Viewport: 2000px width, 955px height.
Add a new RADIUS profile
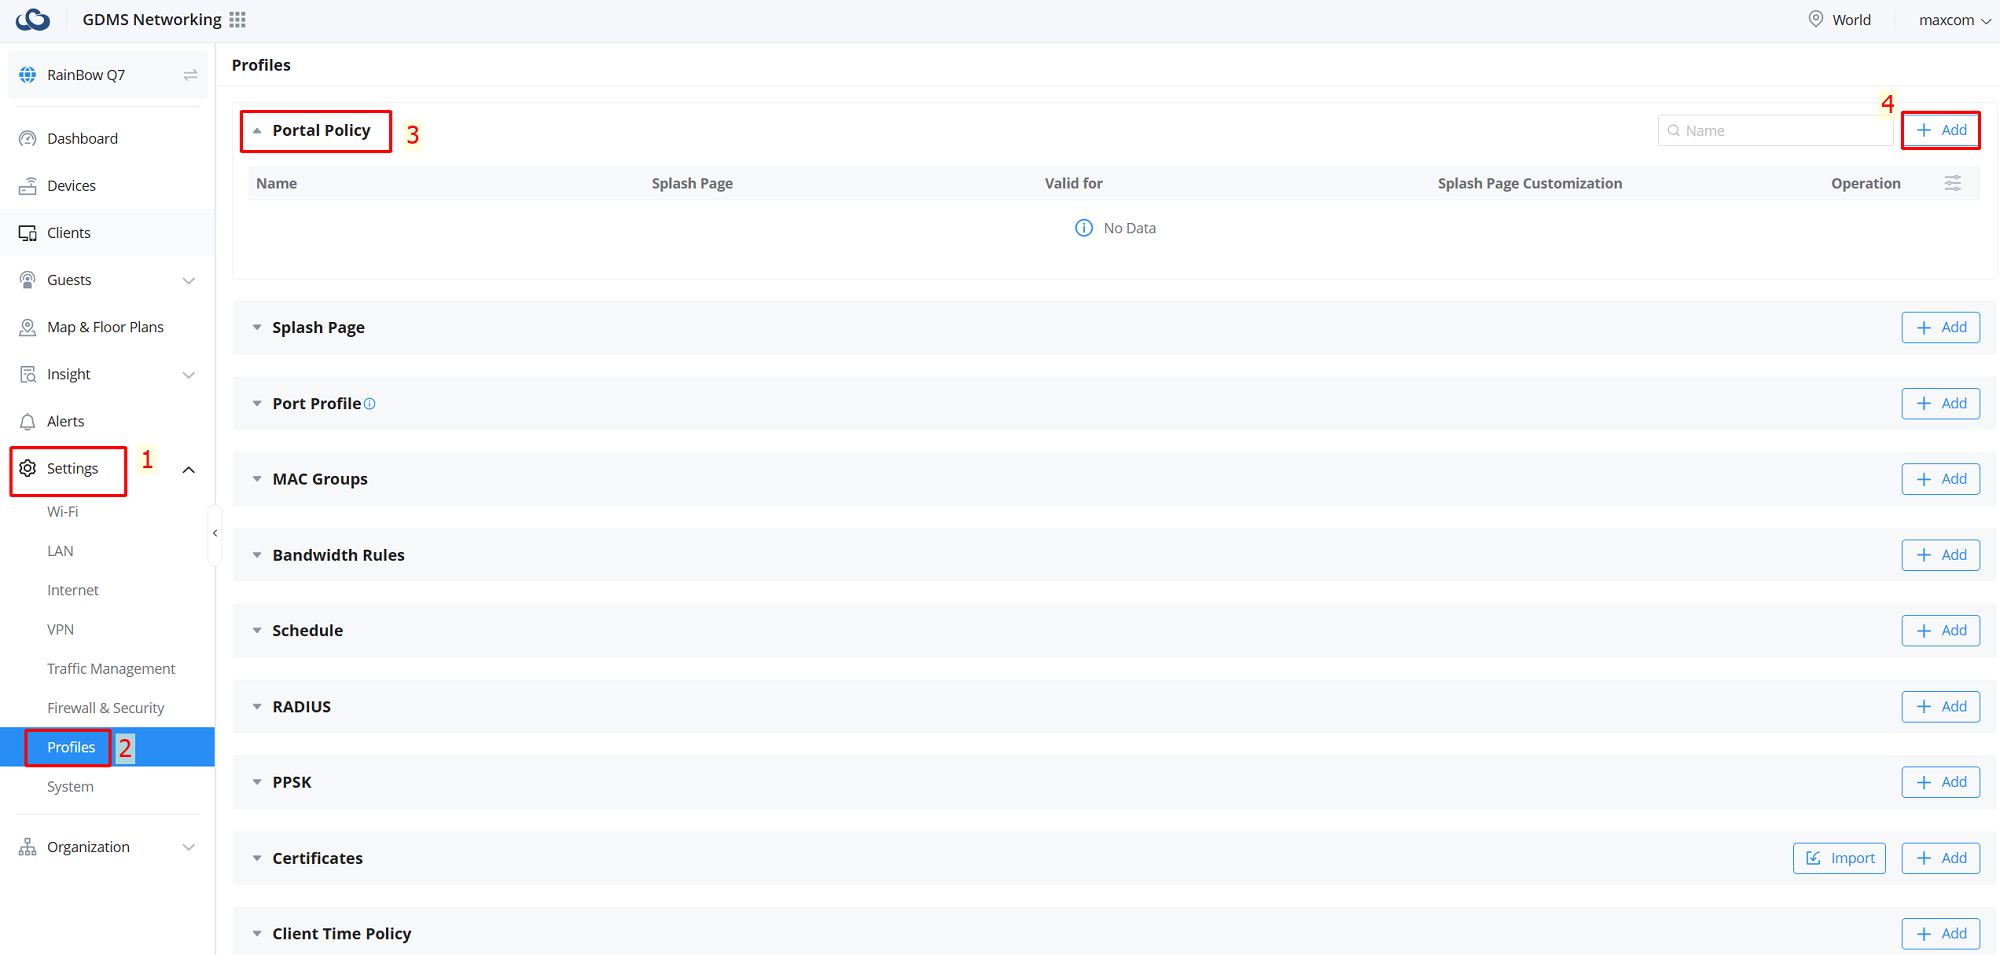(1940, 707)
